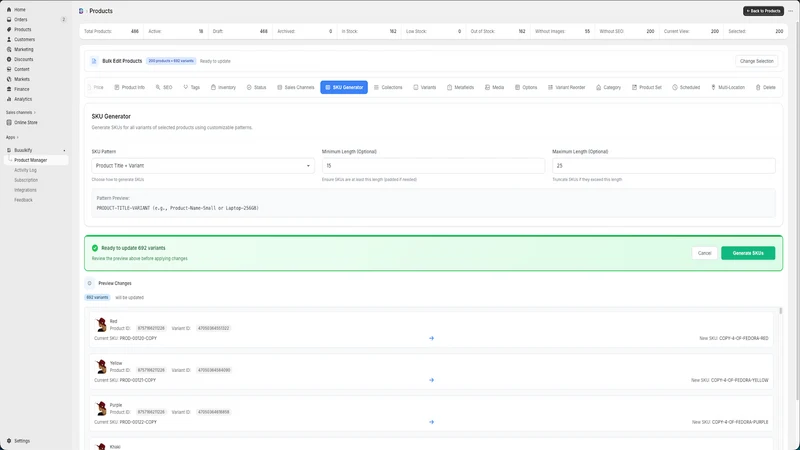Click the Generate SKUs button

tap(748, 253)
